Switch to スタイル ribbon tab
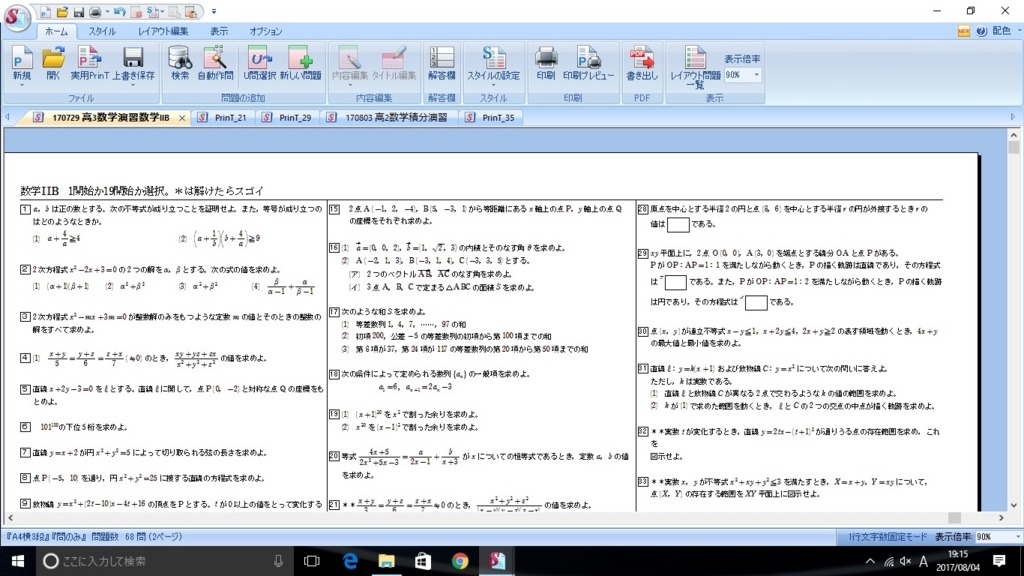Viewport: 1024px width, 576px height. point(102,31)
